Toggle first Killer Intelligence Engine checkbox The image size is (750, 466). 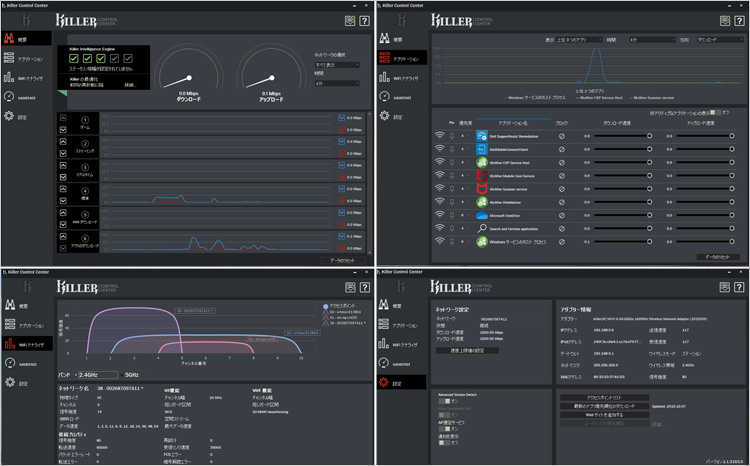point(74,59)
